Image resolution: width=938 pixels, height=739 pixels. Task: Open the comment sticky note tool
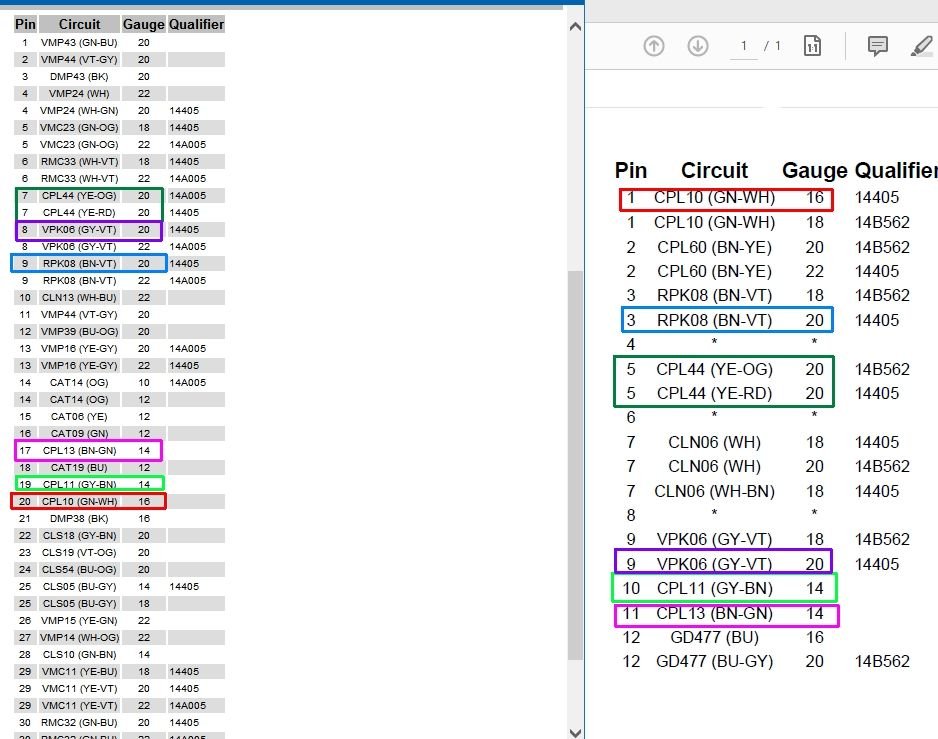pos(877,46)
